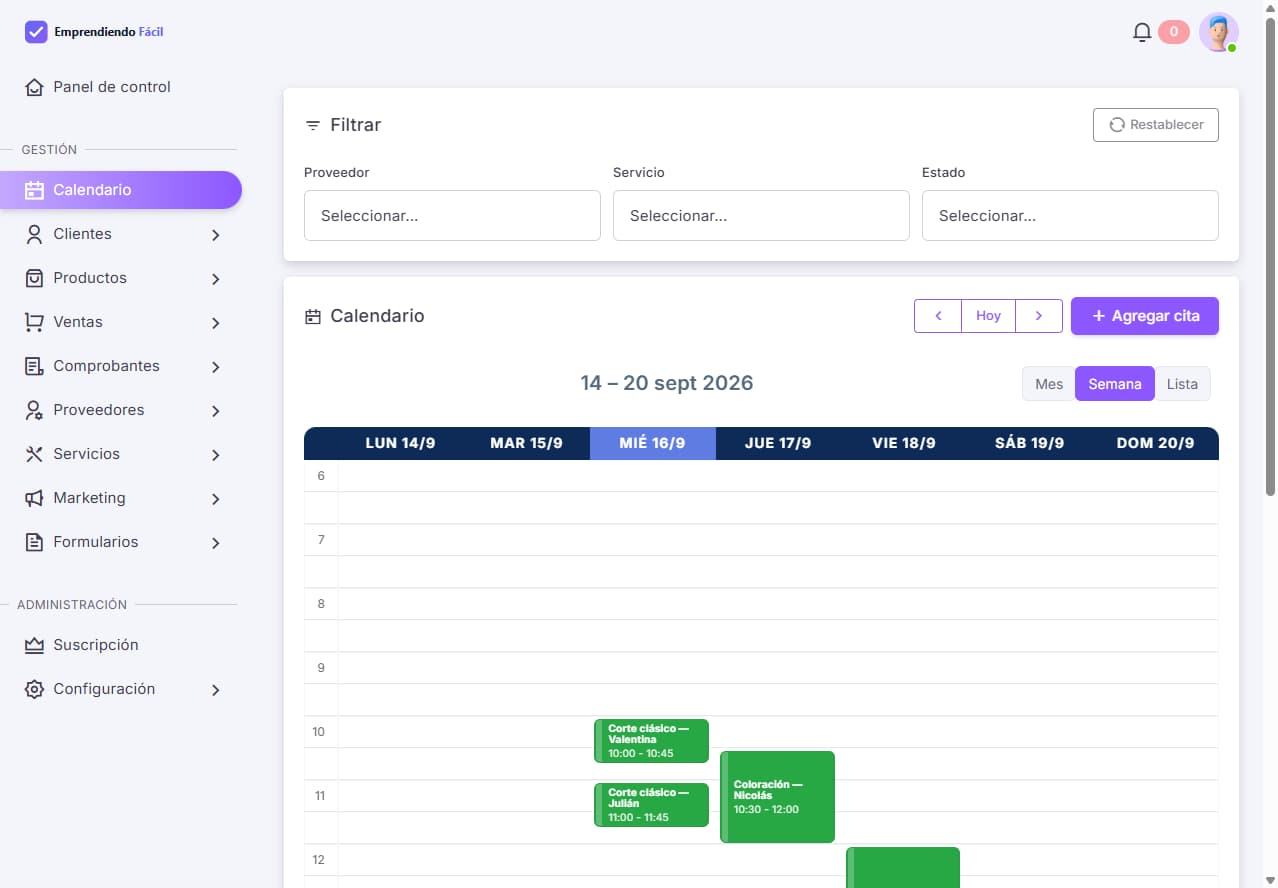Click the Servicios tools icon
The width and height of the screenshot is (1278, 888).
point(35,454)
